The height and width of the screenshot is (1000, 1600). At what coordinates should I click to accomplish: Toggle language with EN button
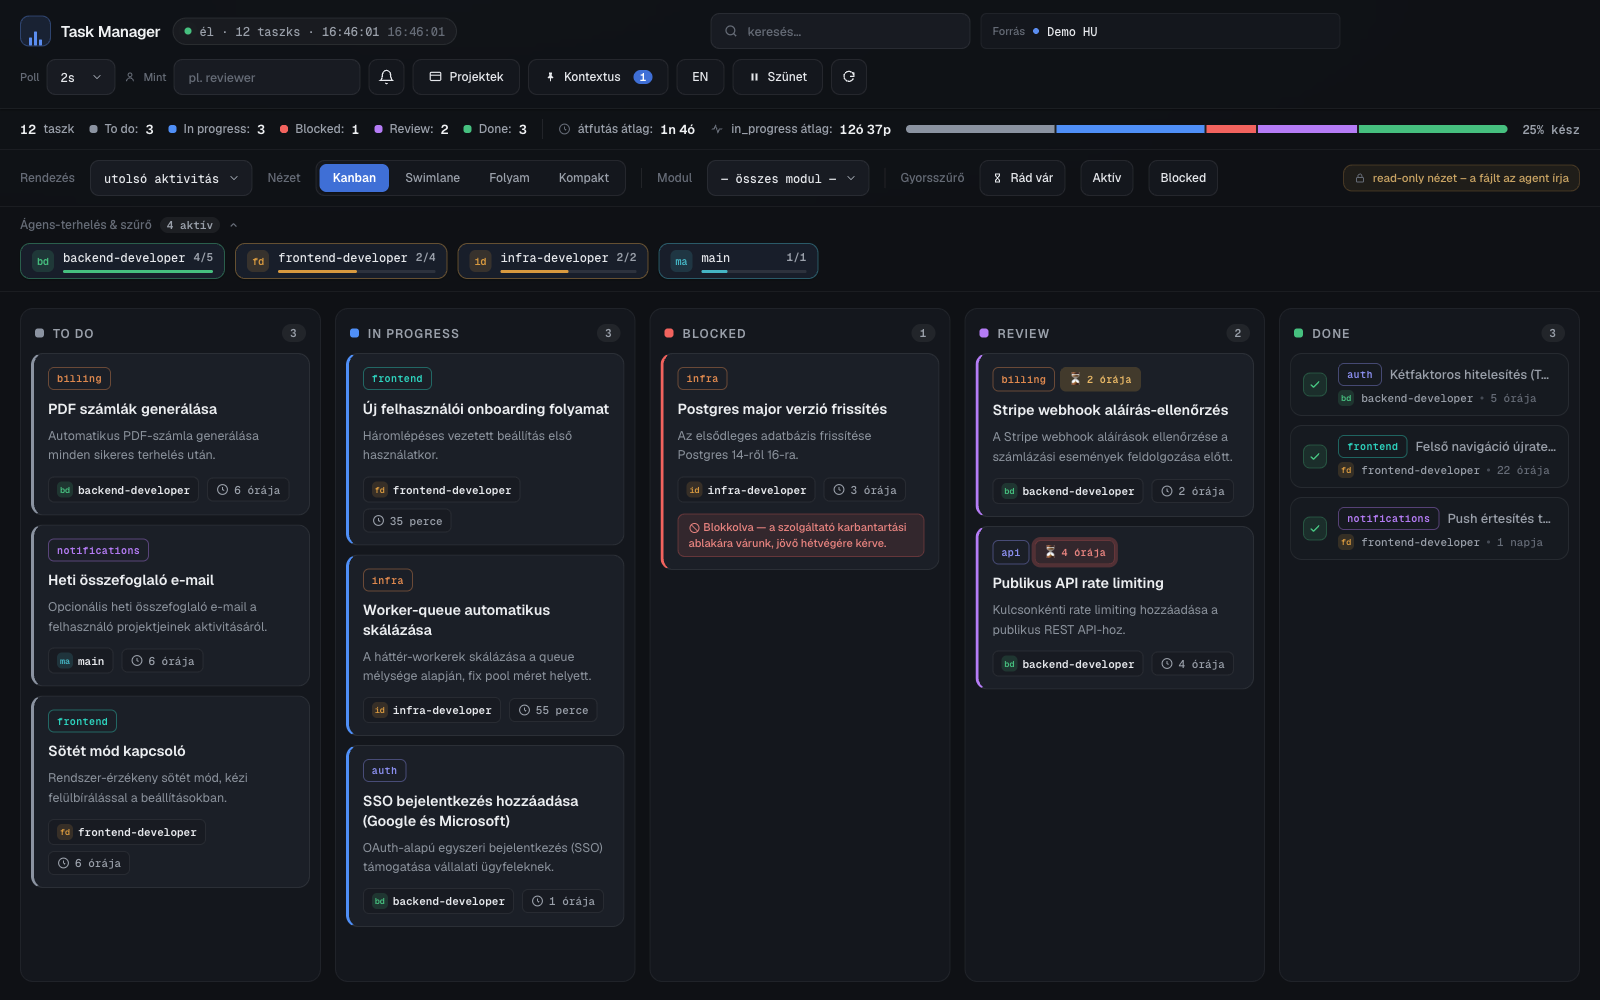point(700,77)
